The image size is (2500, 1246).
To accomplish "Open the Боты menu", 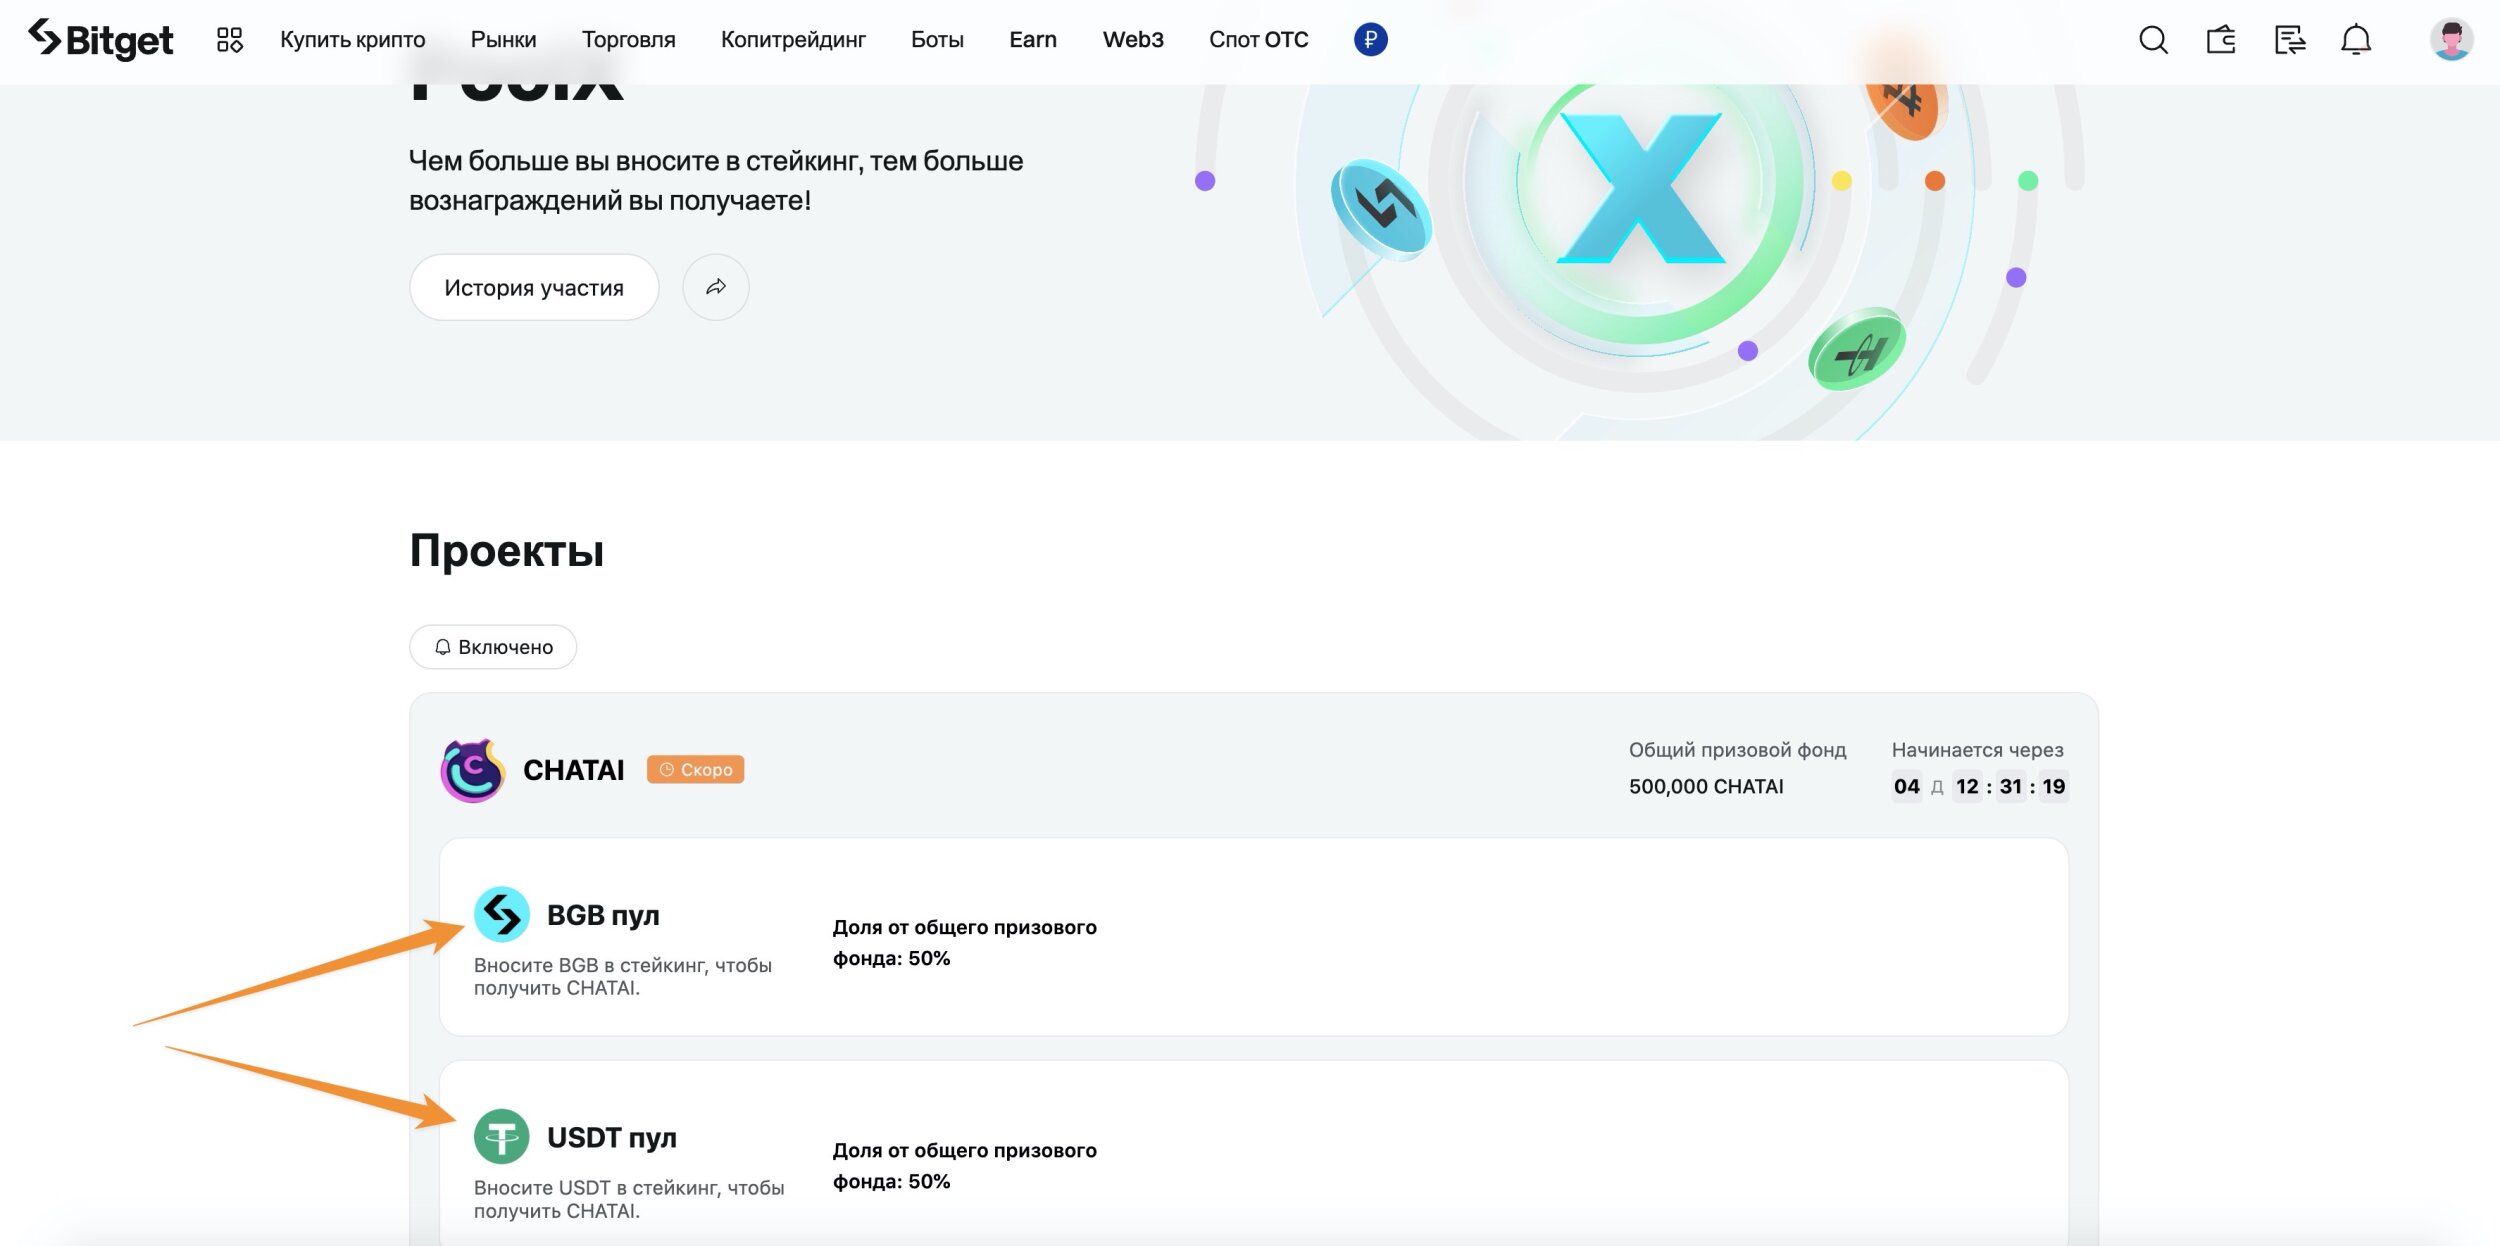I will click(937, 40).
